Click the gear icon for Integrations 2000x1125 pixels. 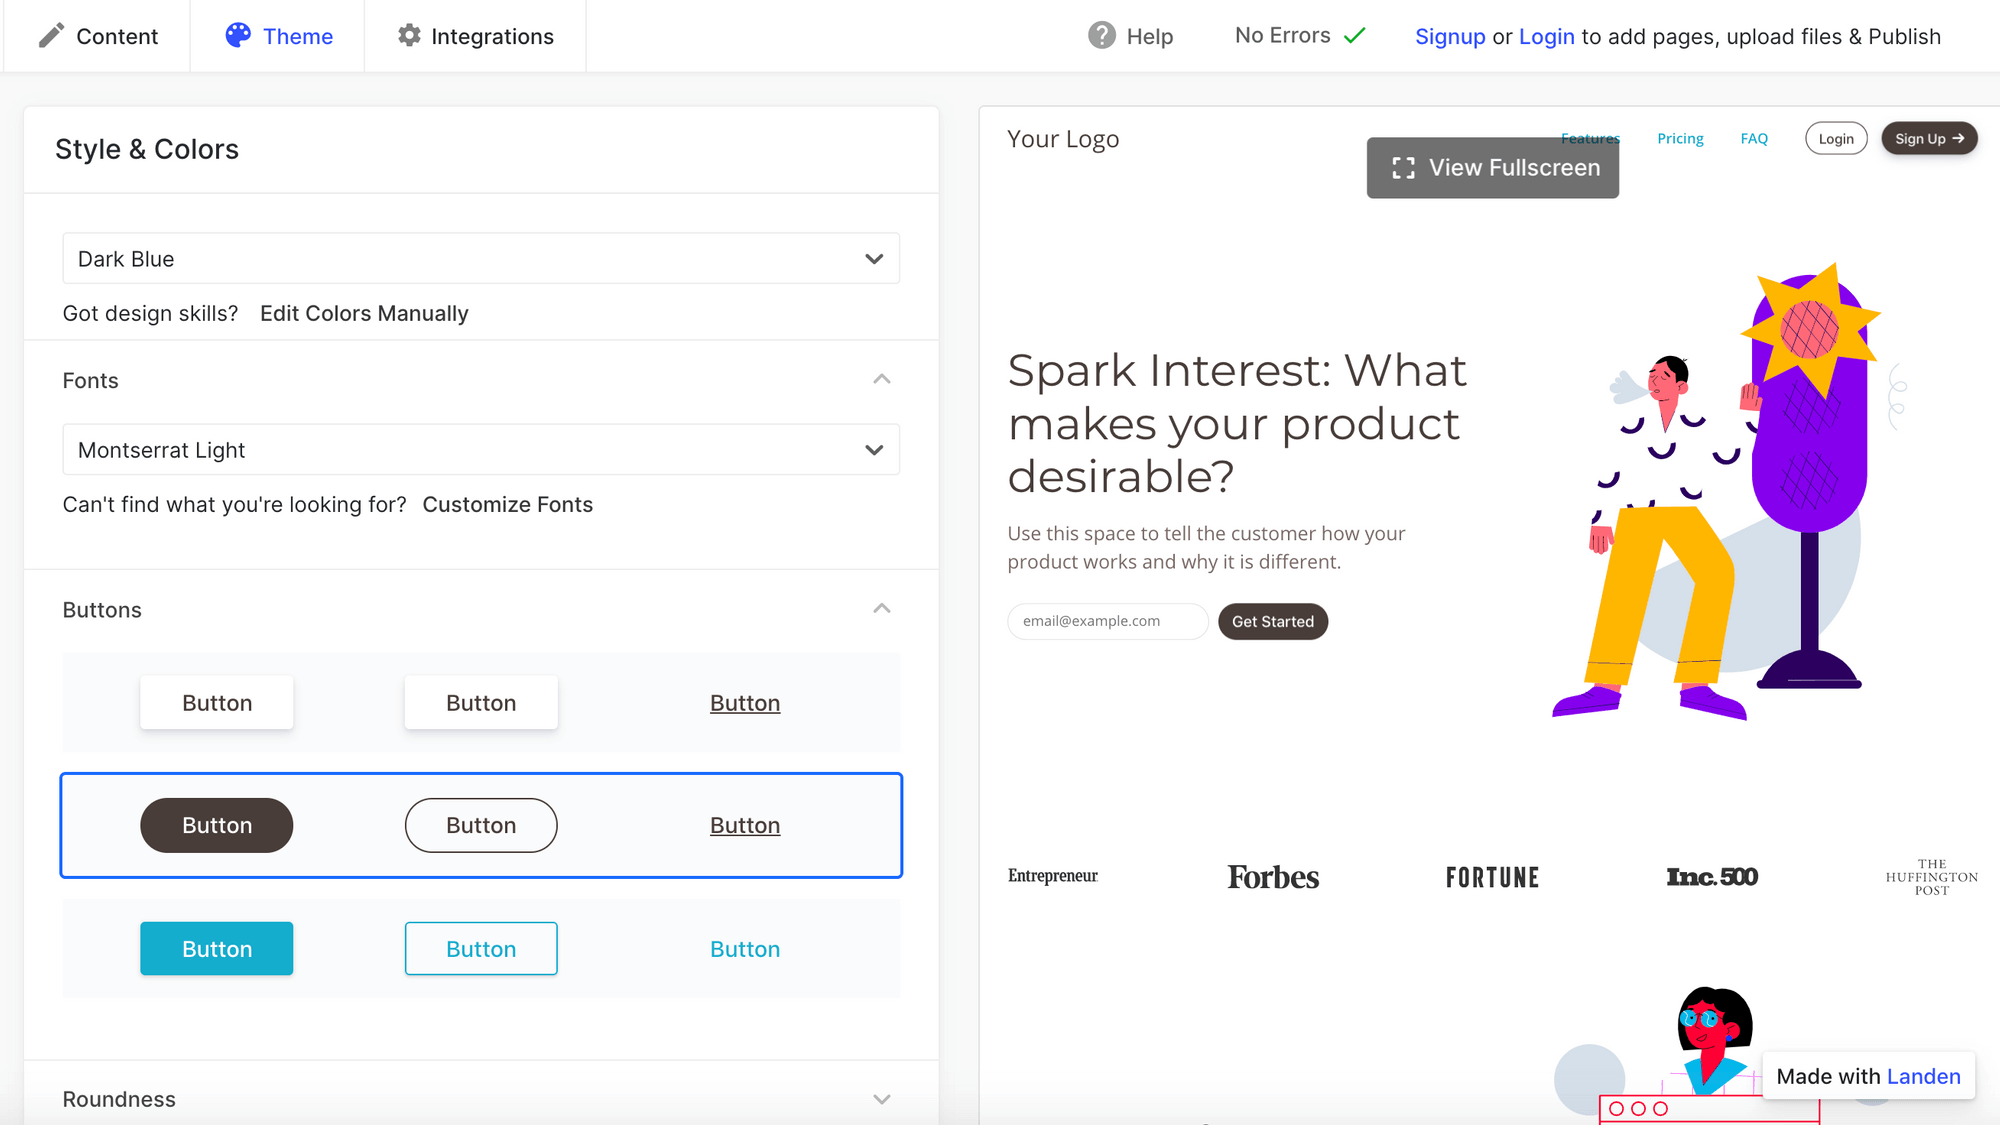point(408,35)
